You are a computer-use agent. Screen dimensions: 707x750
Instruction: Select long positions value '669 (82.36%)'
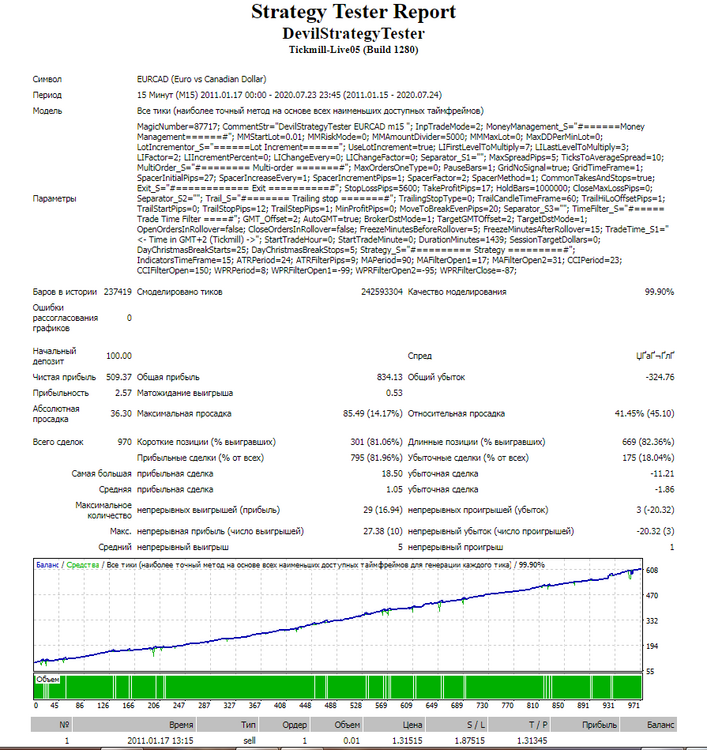648,442
